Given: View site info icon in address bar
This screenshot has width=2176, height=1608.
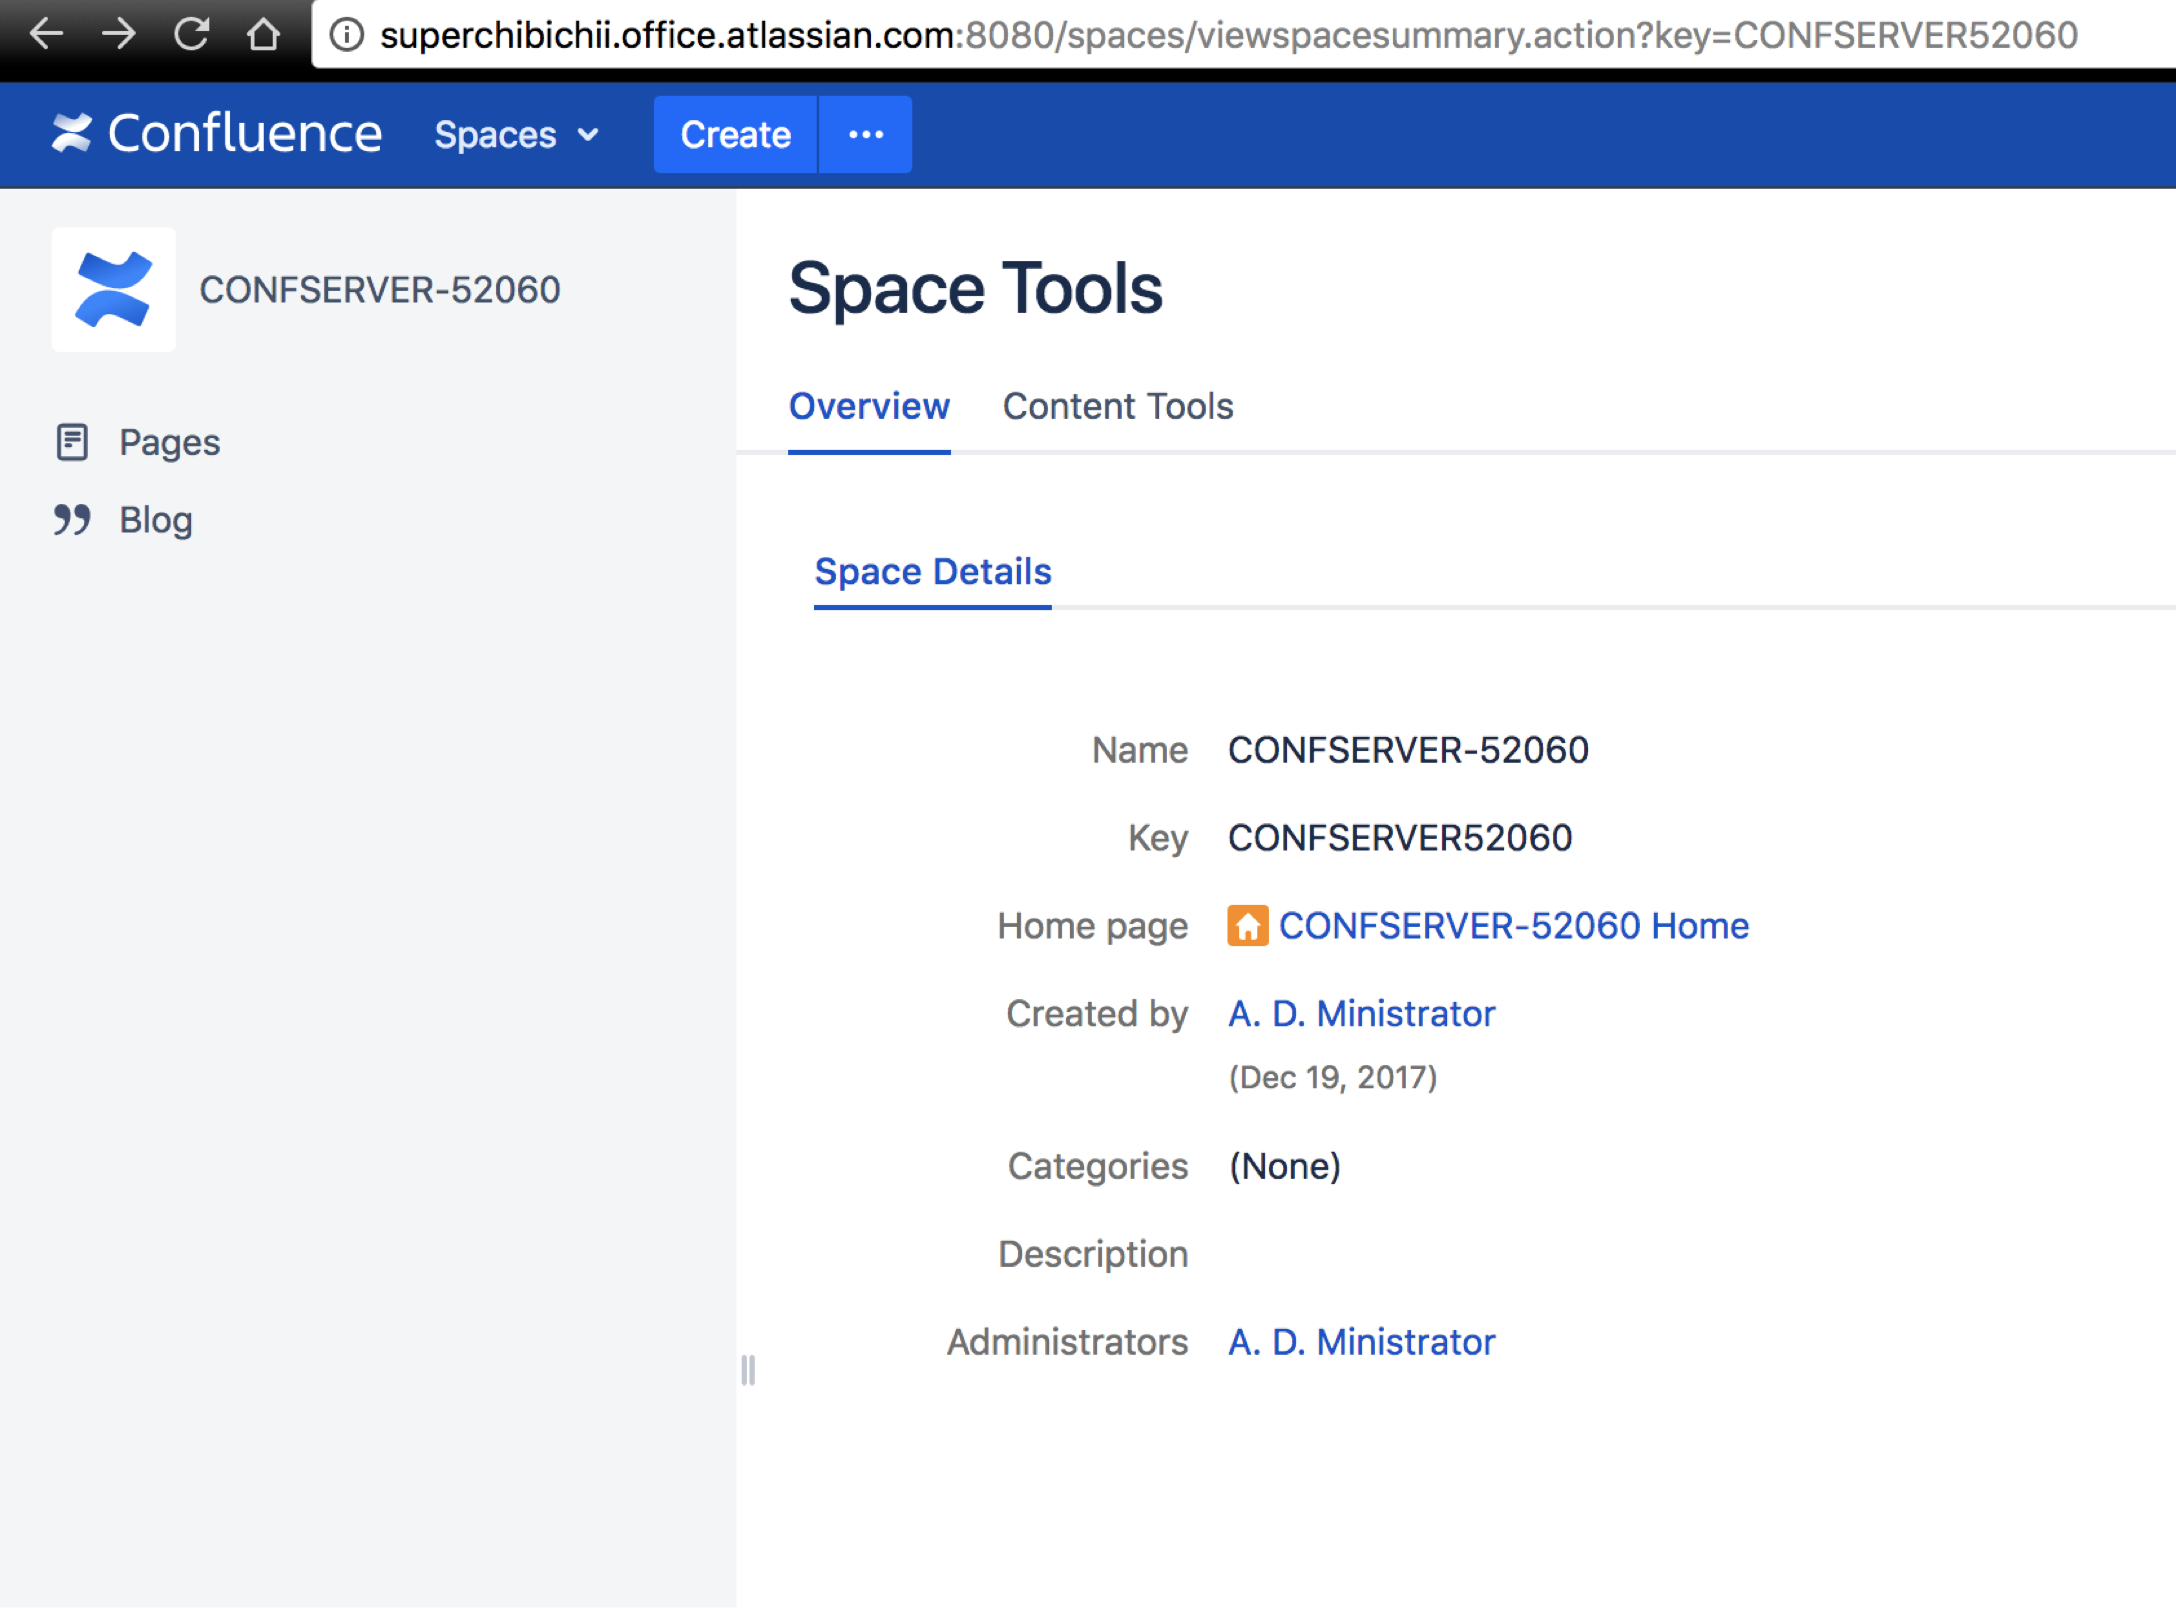Looking at the screenshot, I should tap(346, 35).
